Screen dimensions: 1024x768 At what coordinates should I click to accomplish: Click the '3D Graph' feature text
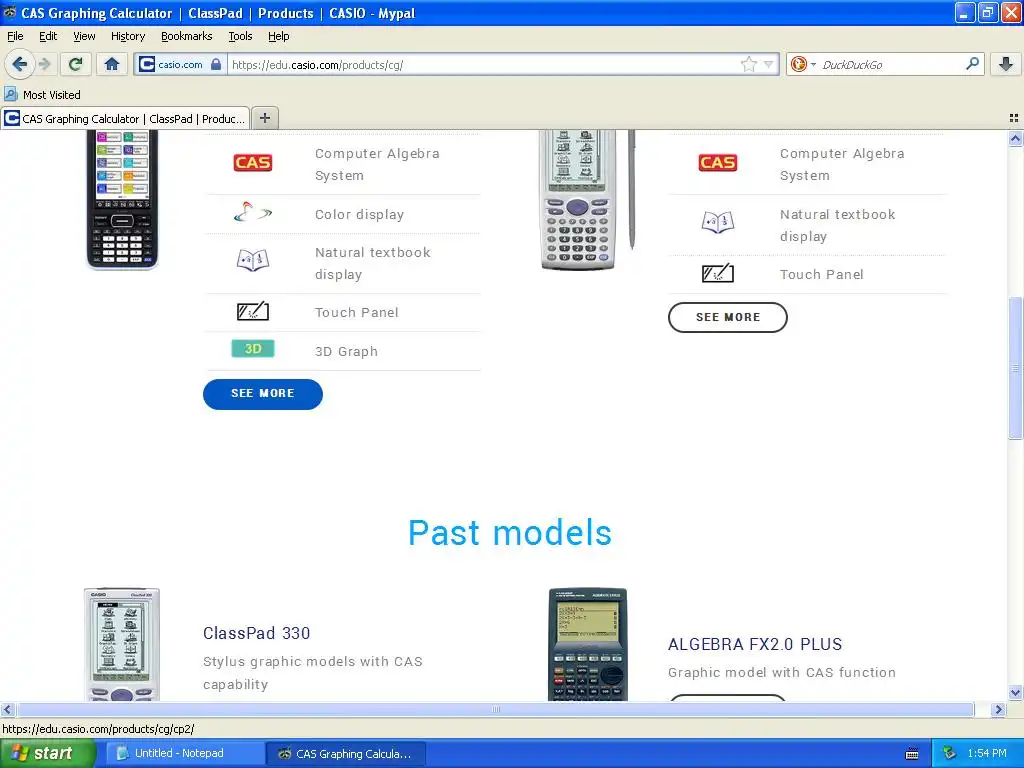pos(346,351)
